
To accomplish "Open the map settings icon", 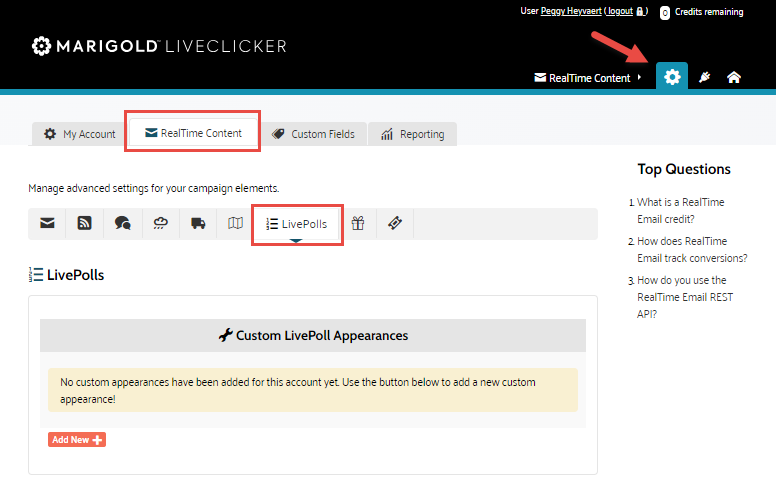I will click(235, 224).
